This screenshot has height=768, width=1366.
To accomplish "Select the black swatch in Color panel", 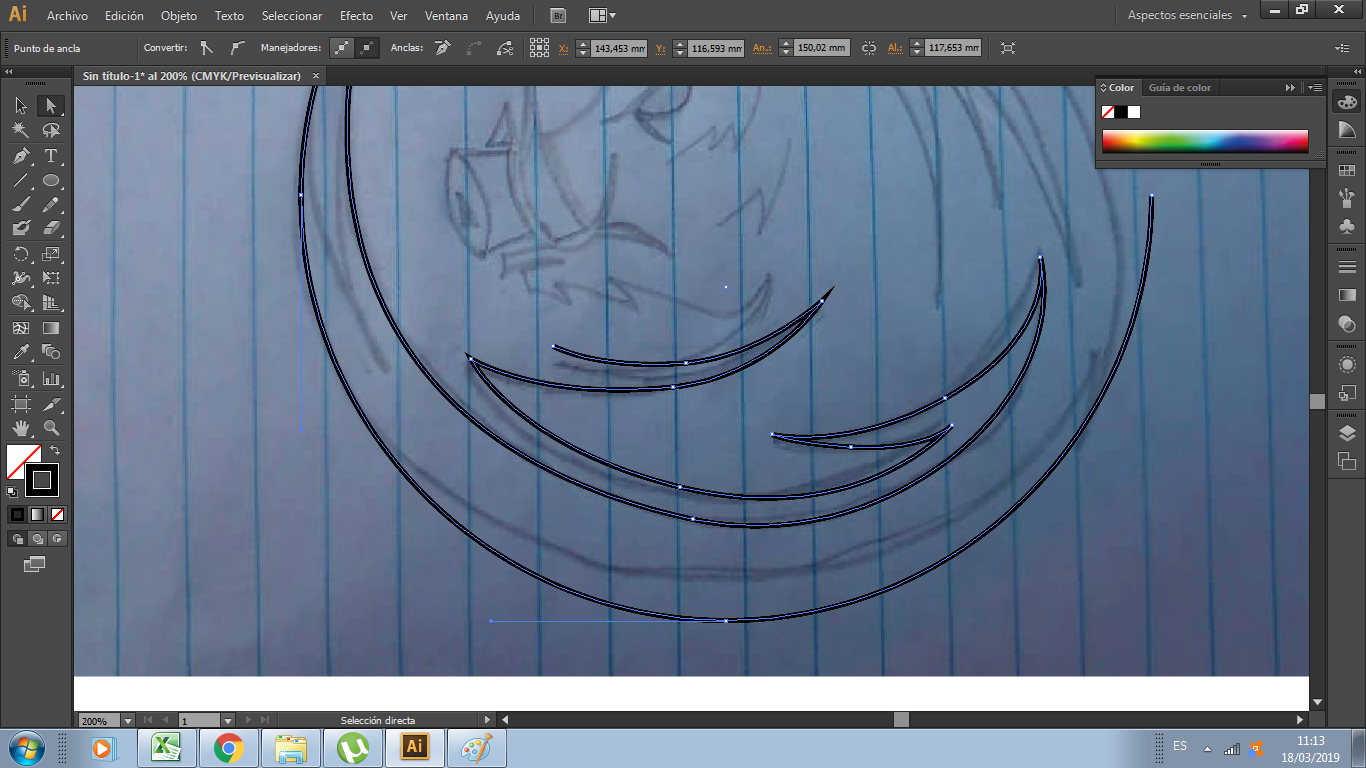I will 1121,112.
